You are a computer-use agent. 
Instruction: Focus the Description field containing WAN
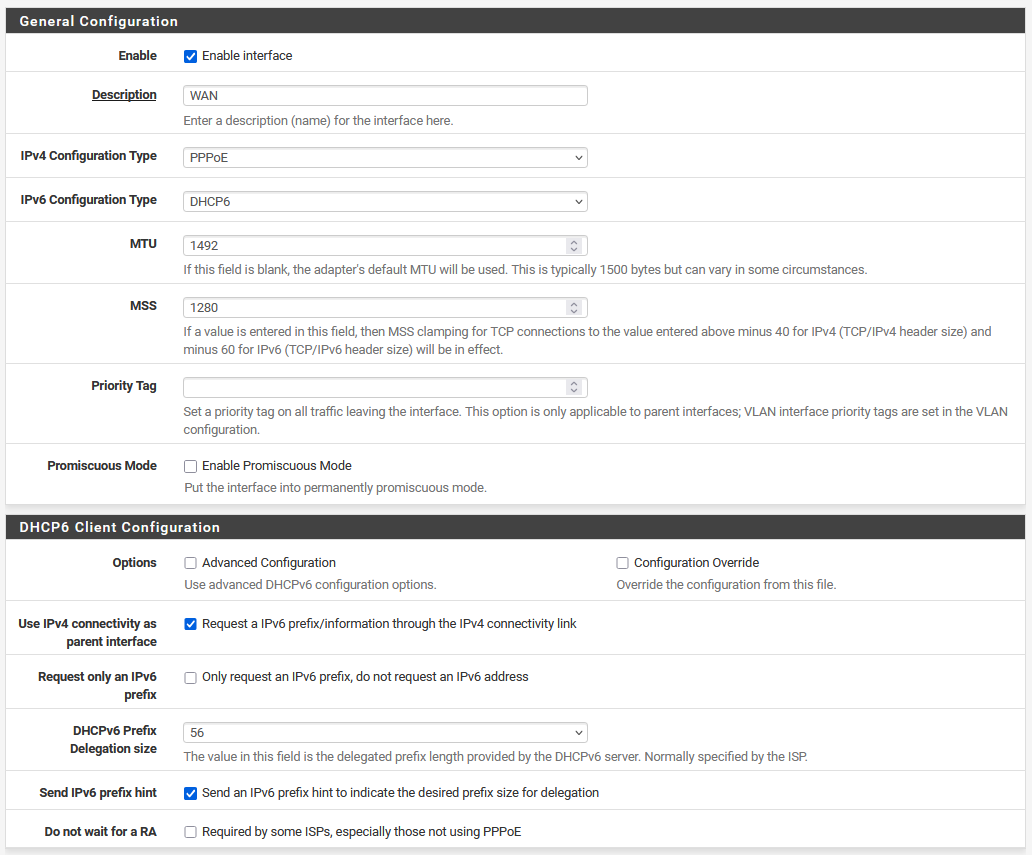(385, 95)
